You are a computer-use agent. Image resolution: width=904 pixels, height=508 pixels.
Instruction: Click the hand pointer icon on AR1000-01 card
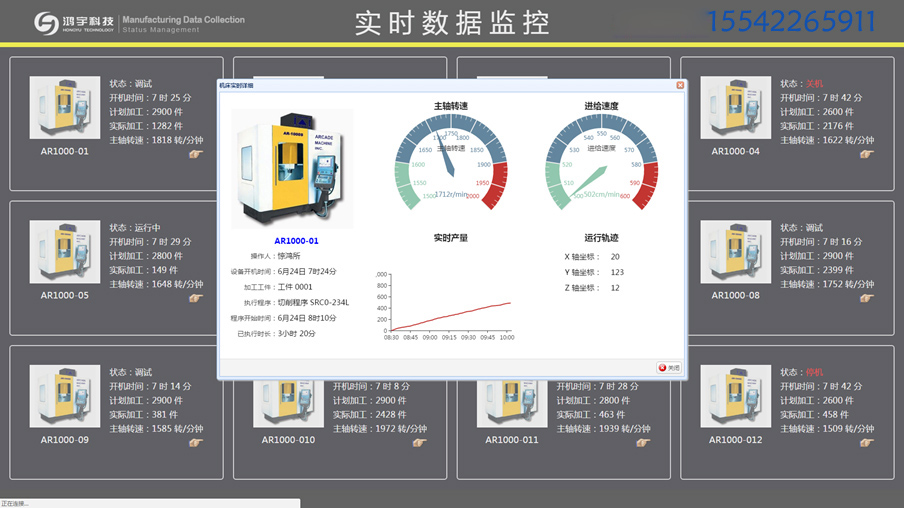(195, 154)
